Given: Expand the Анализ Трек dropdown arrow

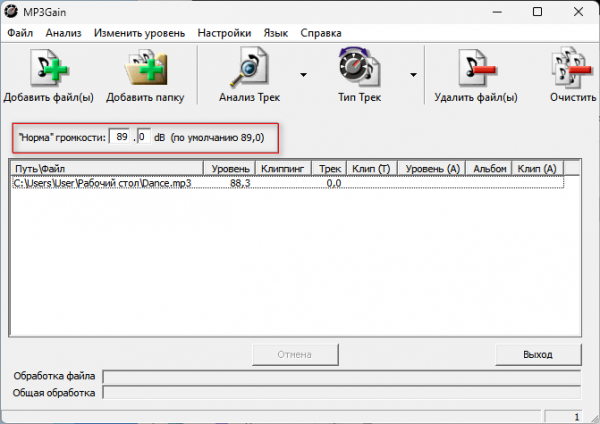Looking at the screenshot, I should tap(303, 75).
